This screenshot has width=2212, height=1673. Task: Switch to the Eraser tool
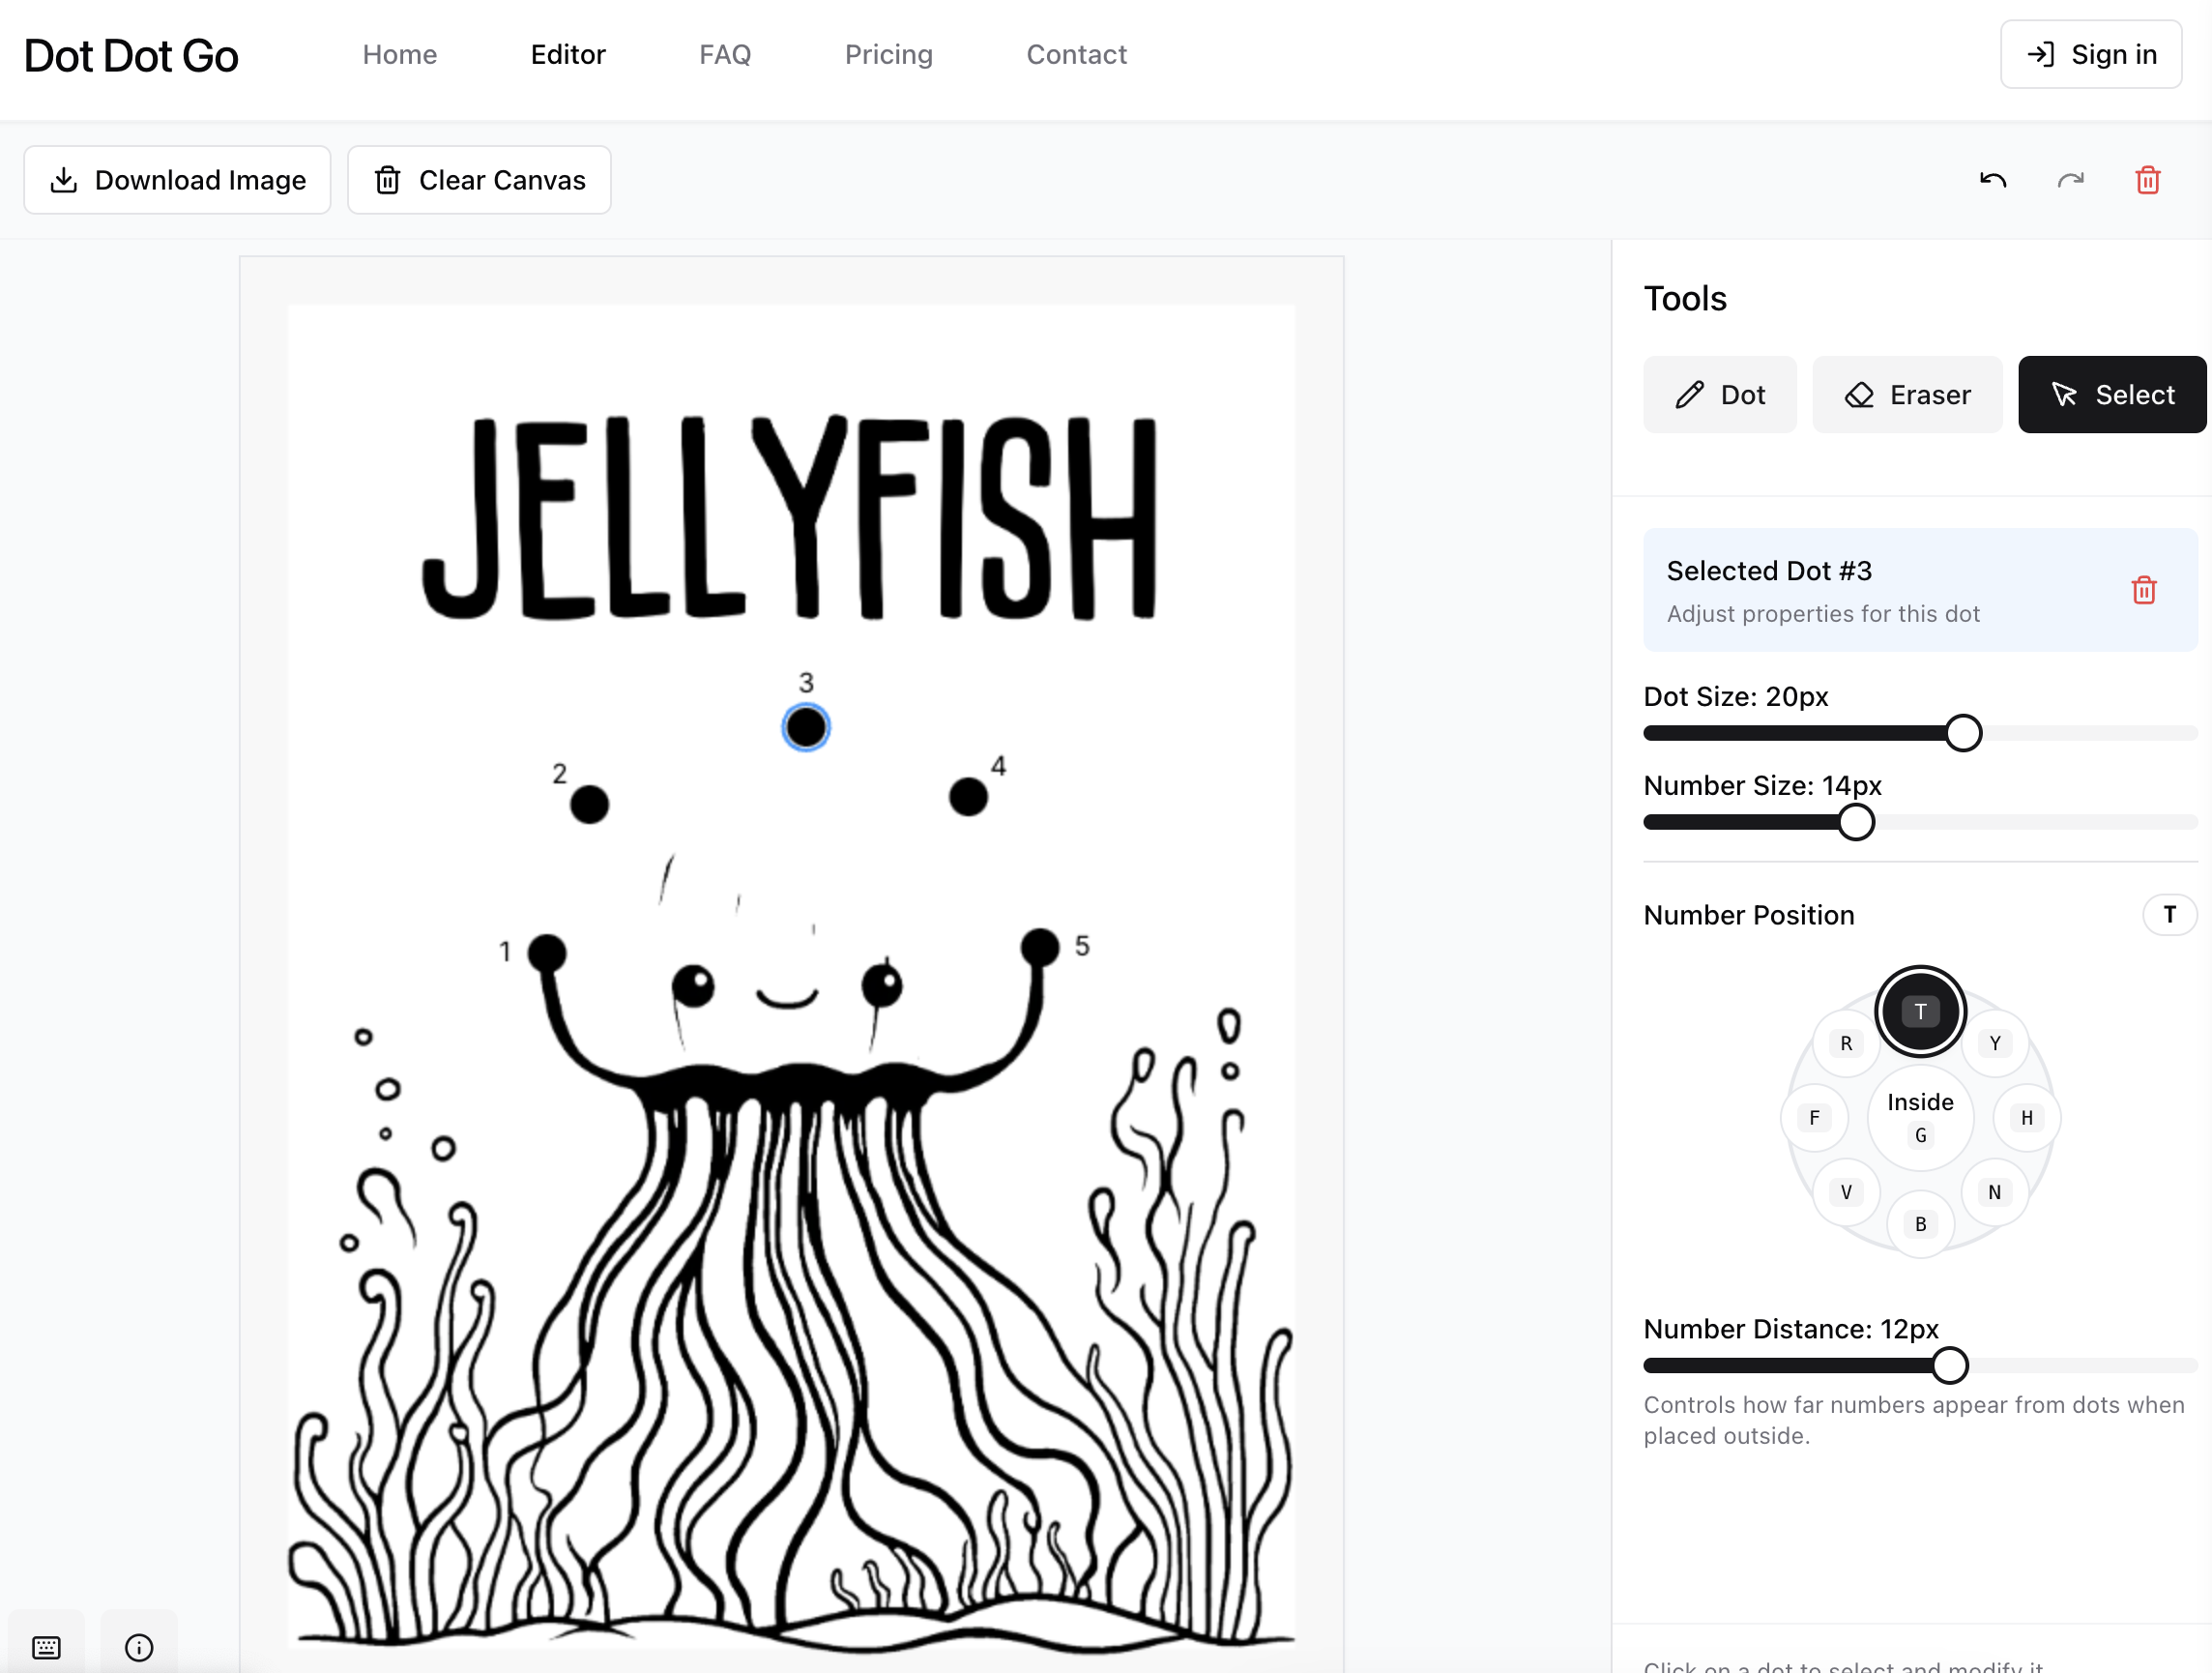point(1906,394)
